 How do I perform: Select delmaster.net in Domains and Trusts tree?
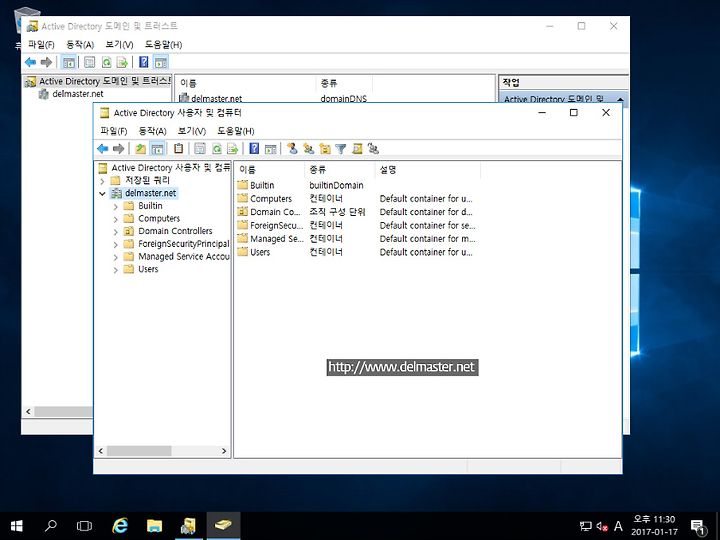[x=78, y=94]
